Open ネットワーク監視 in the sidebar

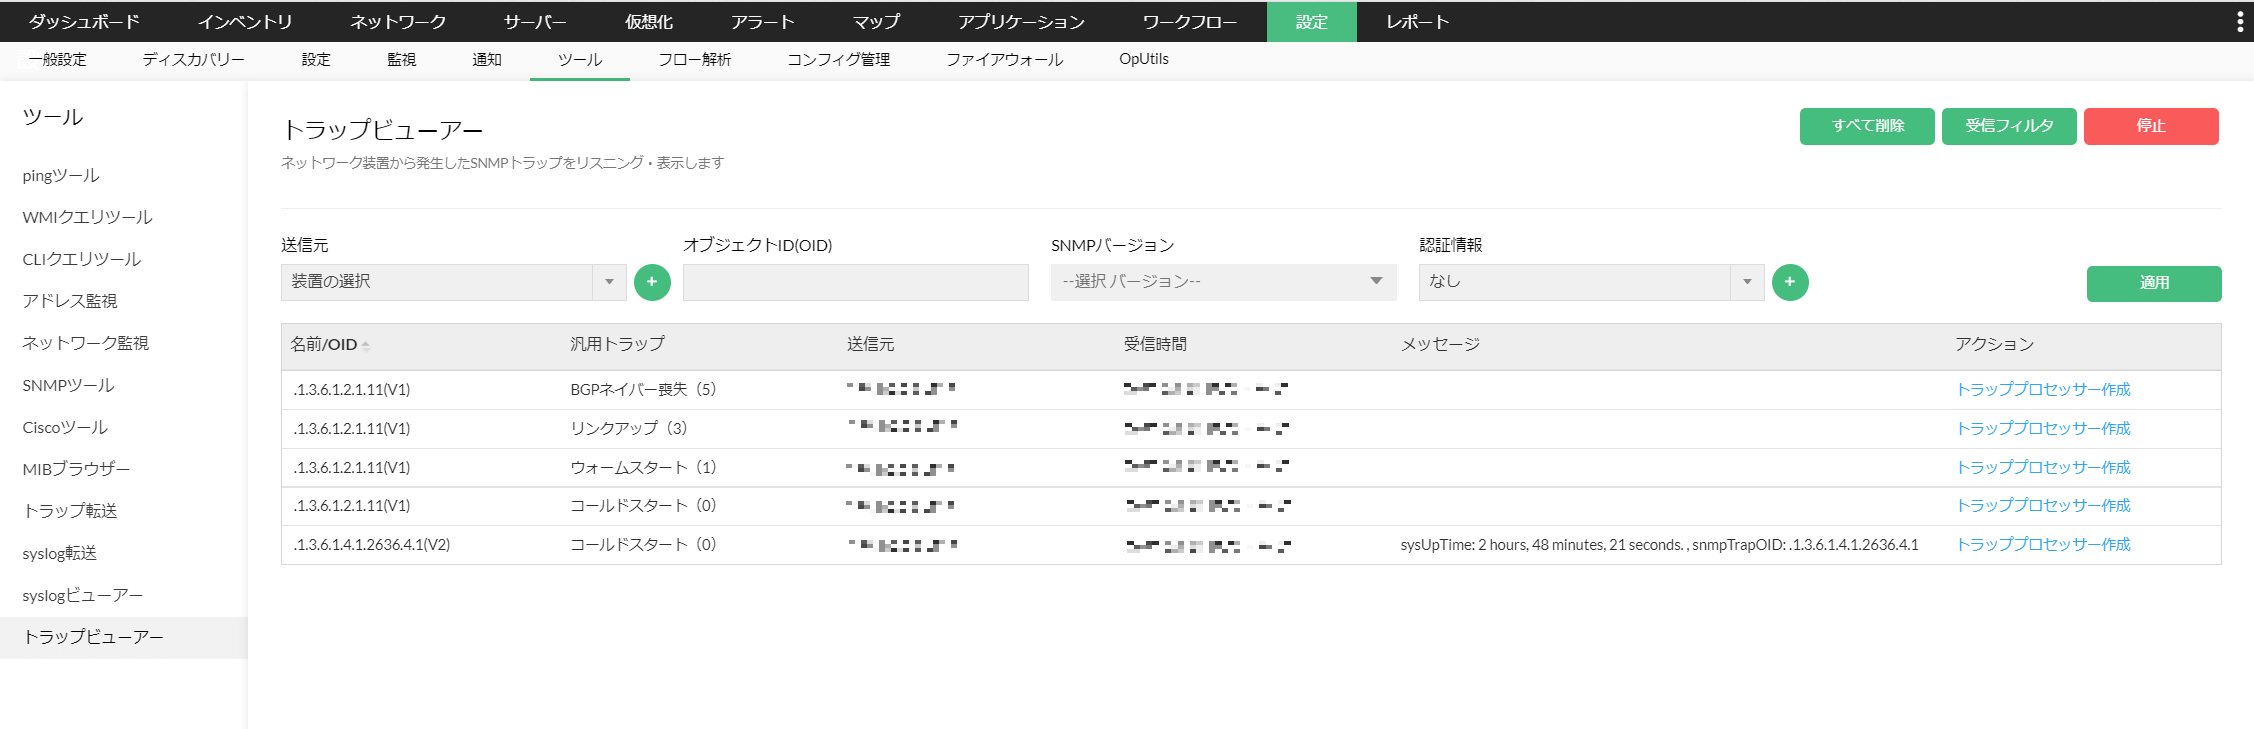coord(85,344)
